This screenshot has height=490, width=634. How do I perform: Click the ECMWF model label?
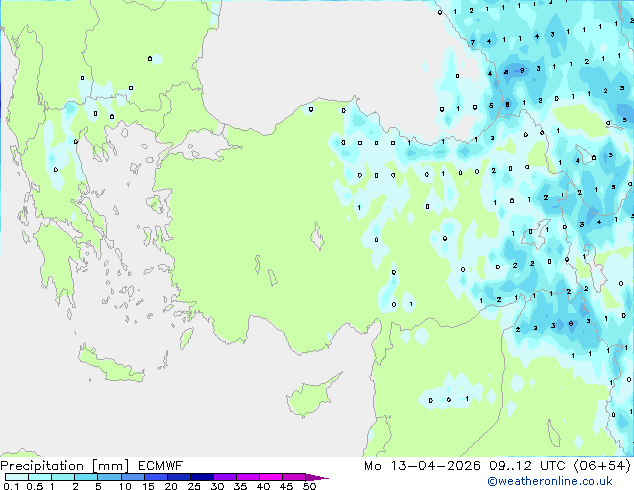pyautogui.click(x=161, y=466)
